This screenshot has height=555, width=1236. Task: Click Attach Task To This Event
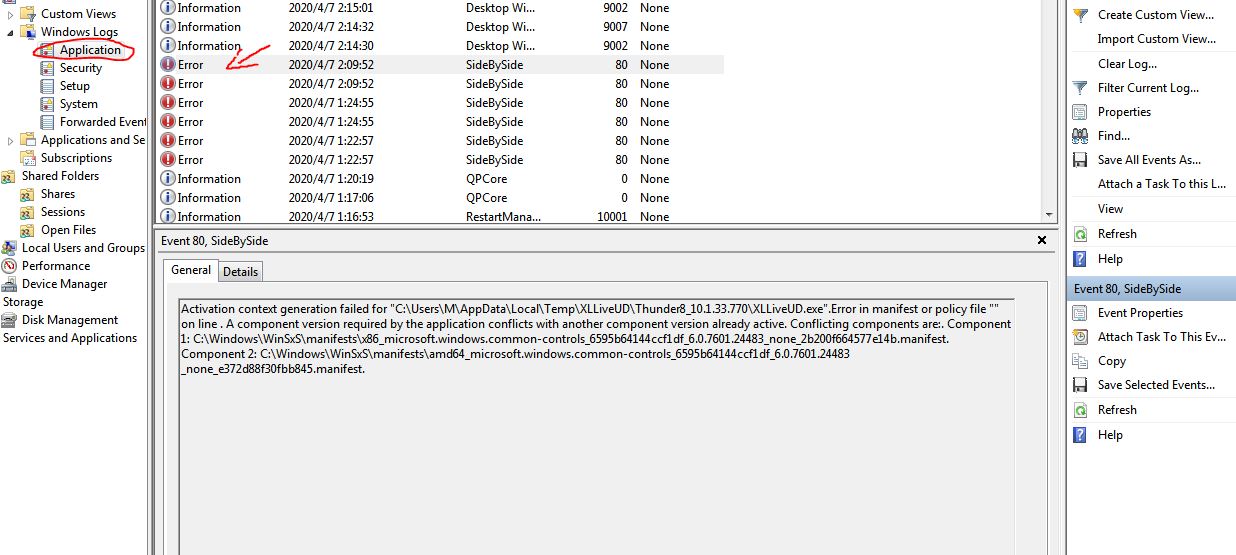1161,337
